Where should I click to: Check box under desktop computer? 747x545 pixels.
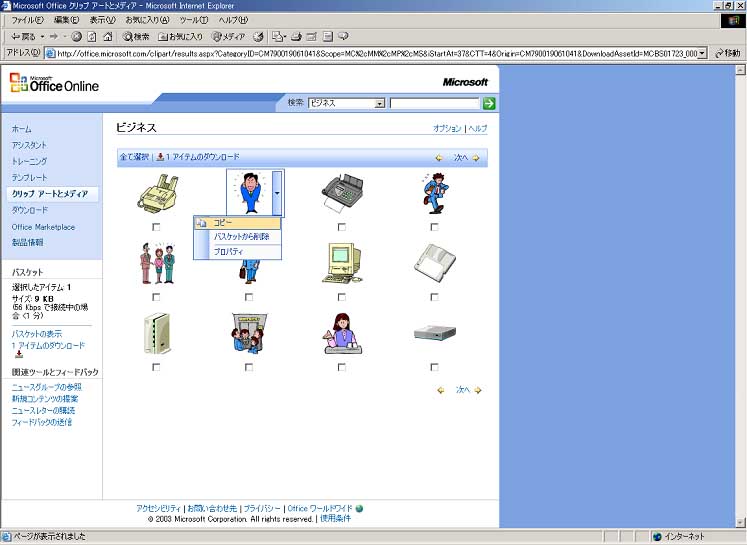(342, 297)
